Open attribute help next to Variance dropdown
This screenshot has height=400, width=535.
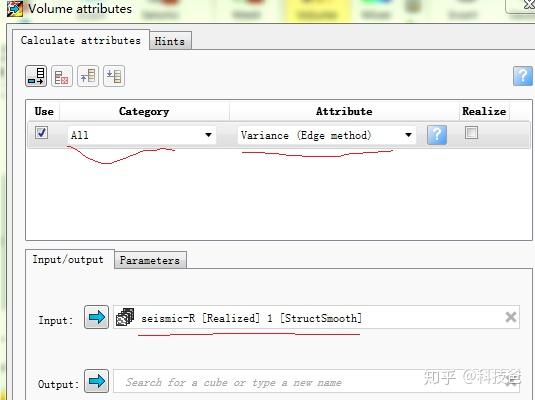437,134
